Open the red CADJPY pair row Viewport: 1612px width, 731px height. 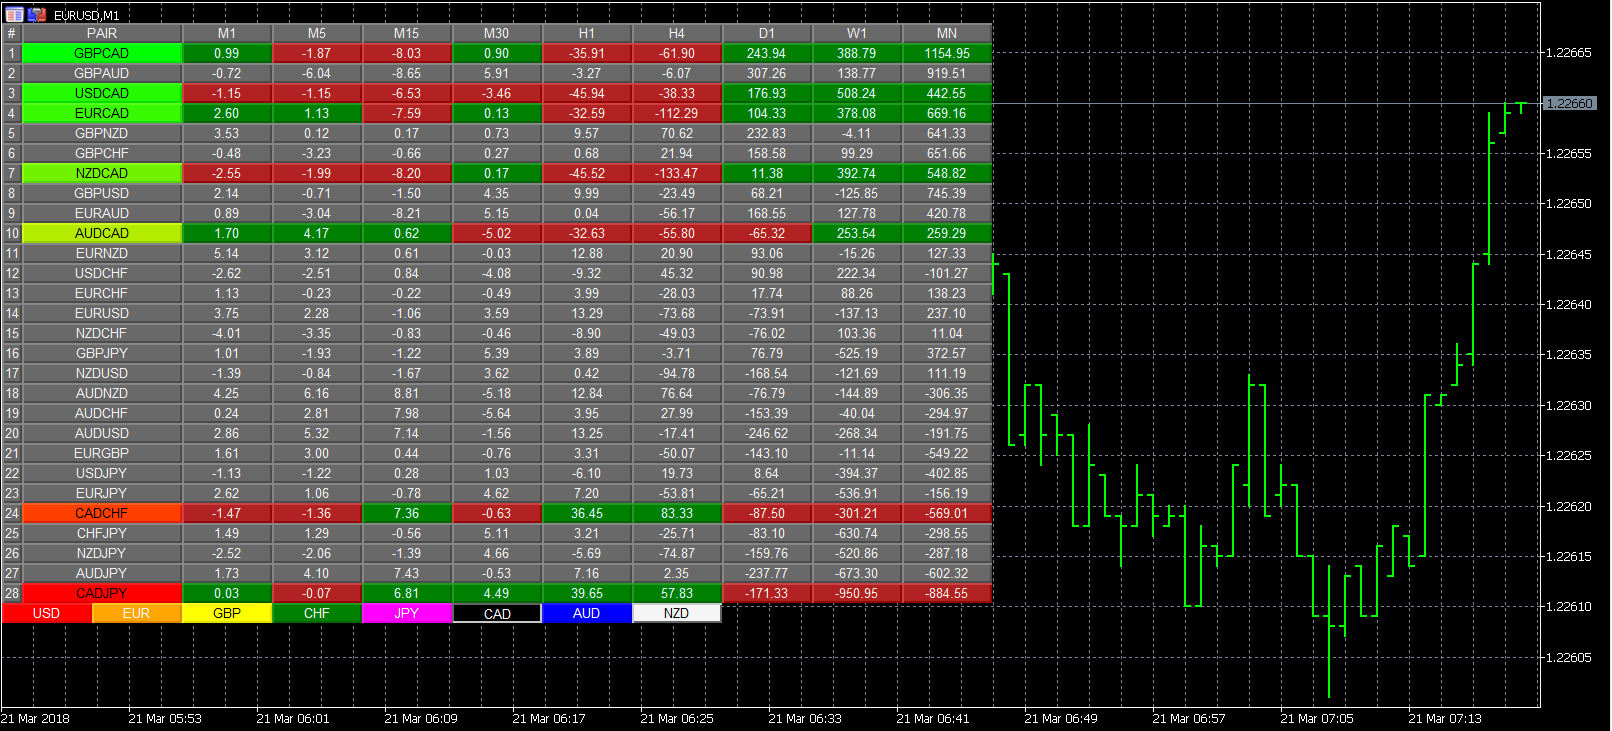coord(102,593)
